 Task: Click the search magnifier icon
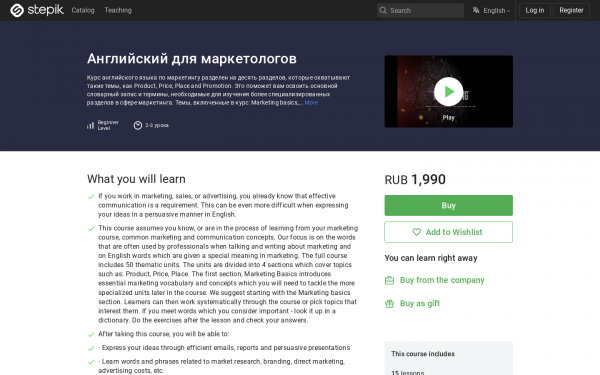(383, 10)
